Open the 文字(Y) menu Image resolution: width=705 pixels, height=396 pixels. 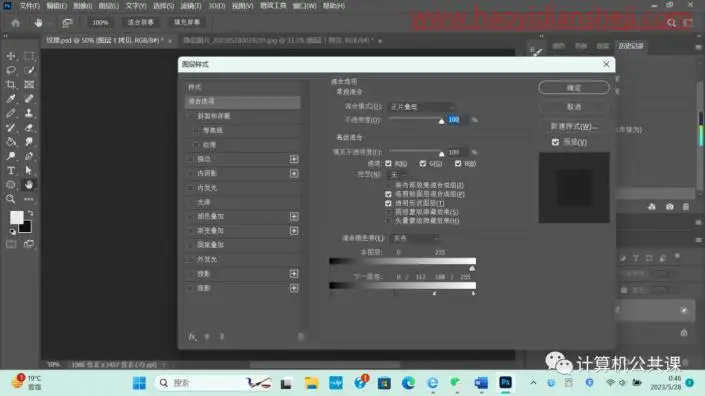click(x=136, y=6)
